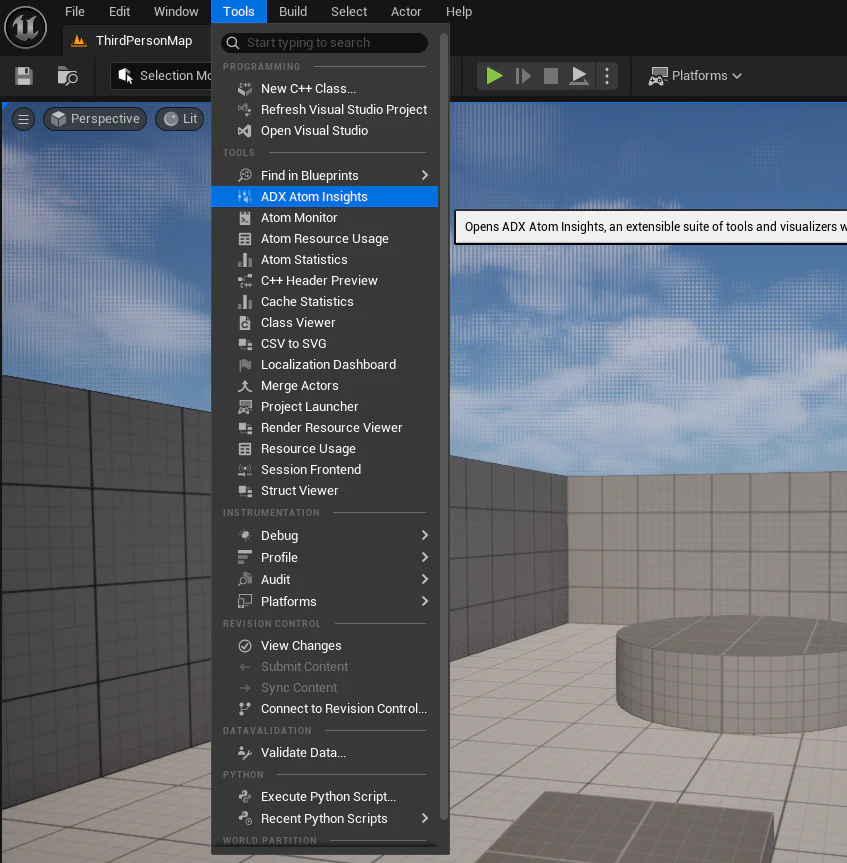Click Open Visual Studio menu item
Screen dimensions: 847x863
pyautogui.click(x=325, y=130)
